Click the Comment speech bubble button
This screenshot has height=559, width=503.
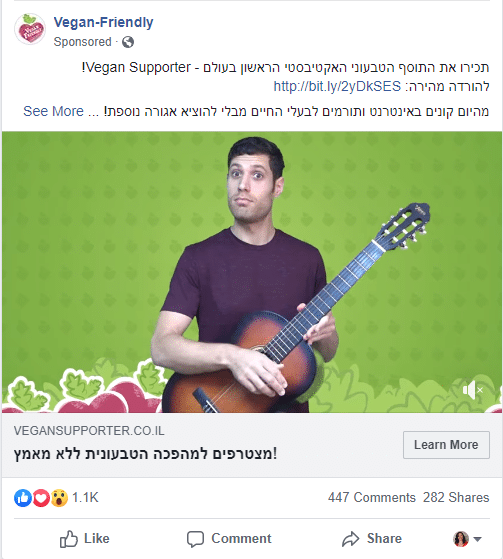pyautogui.click(x=229, y=539)
